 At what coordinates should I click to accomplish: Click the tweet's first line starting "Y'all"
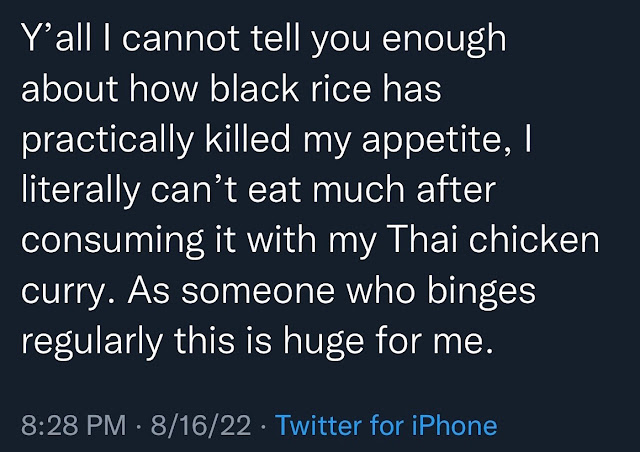264,42
